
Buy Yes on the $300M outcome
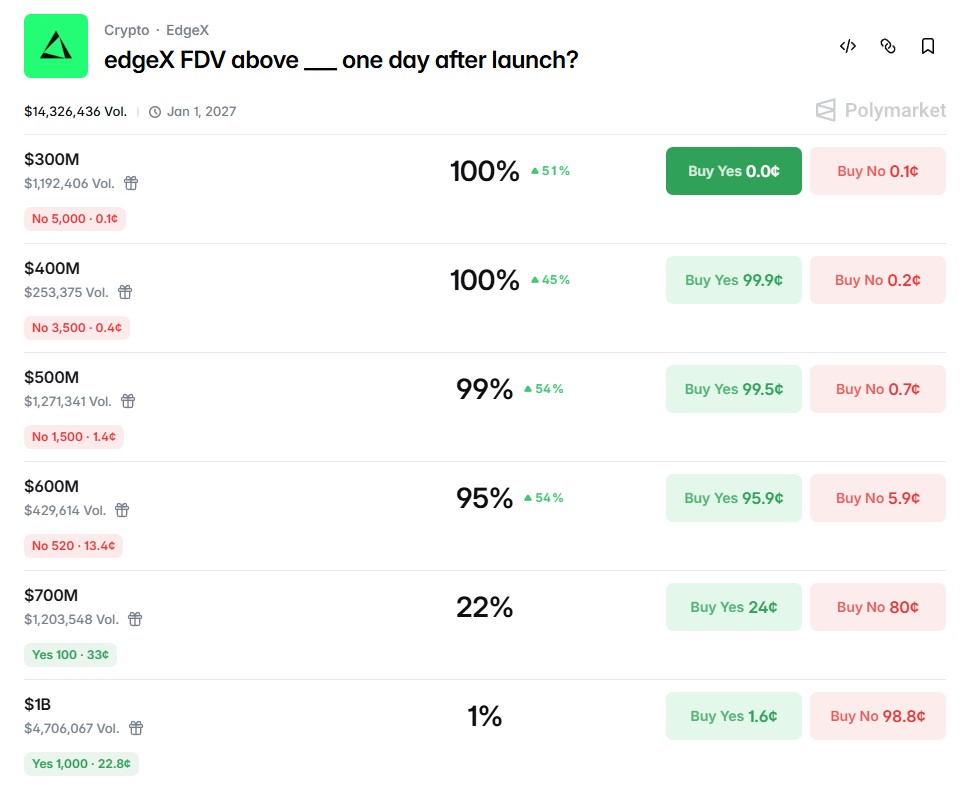[x=733, y=171]
